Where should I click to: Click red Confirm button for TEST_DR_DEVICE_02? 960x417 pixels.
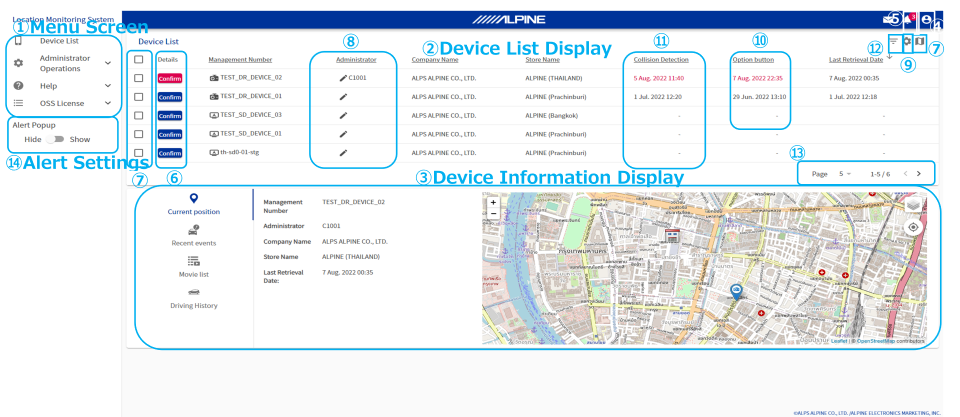pos(170,78)
